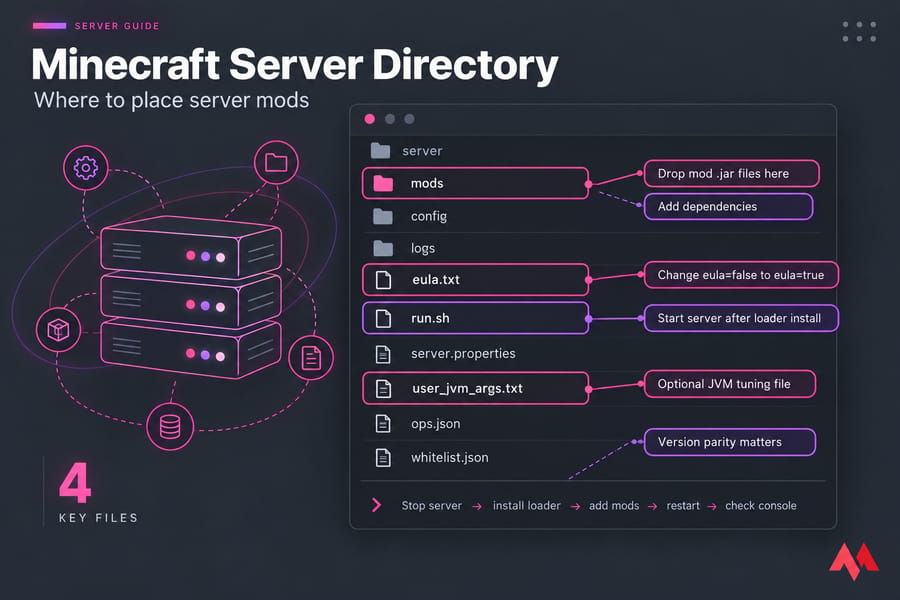Click the large pink number 4

75,482
